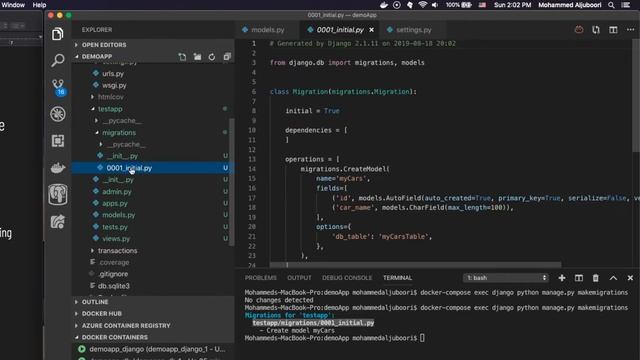
Task: Close the 0001_initial.py tab
Action: coord(371,30)
